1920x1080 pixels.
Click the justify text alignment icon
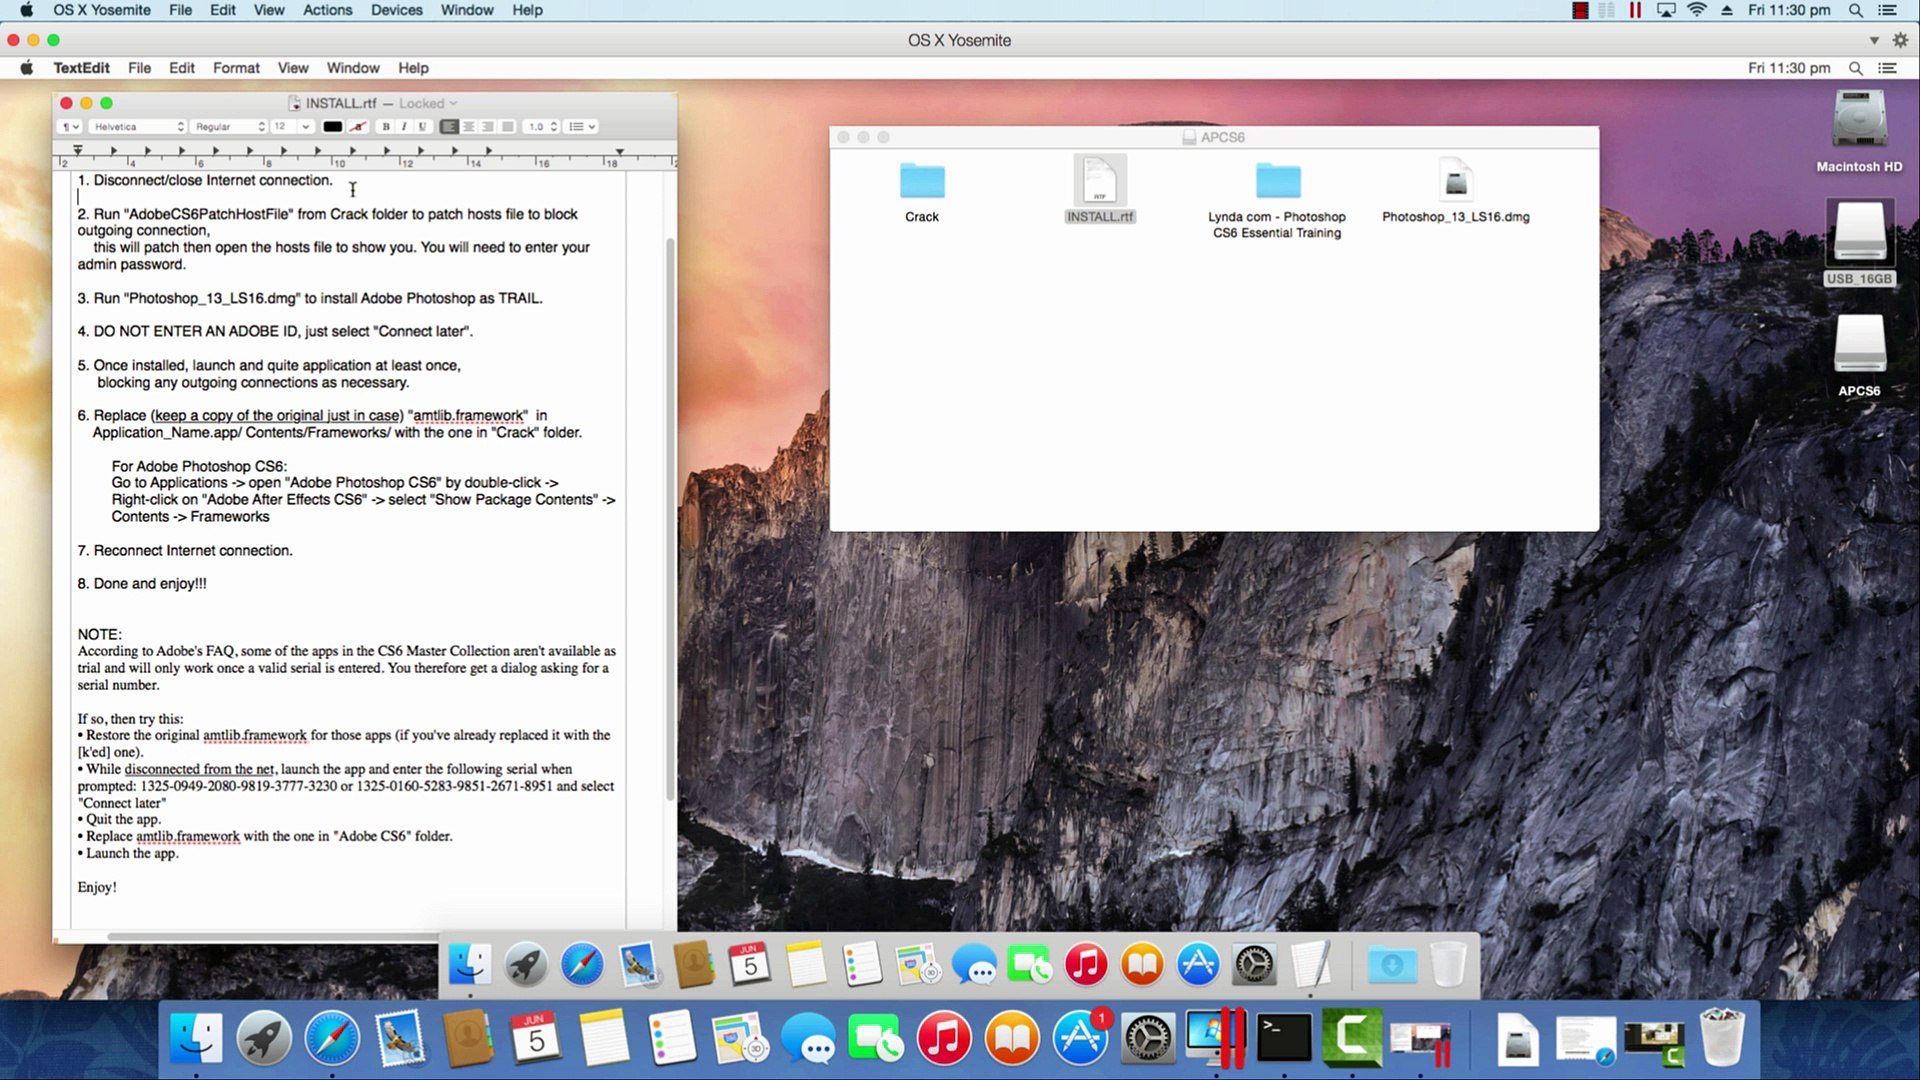[507, 127]
